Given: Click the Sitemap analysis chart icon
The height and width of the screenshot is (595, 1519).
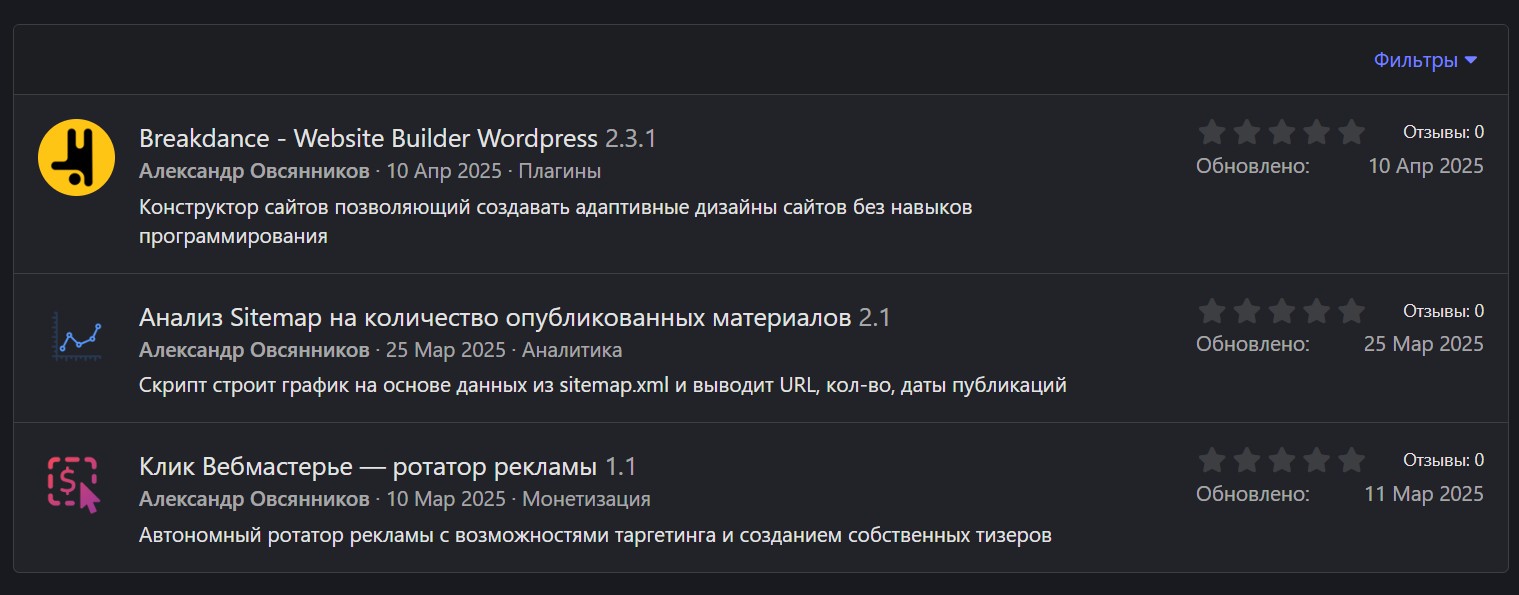Looking at the screenshot, I should tap(77, 337).
